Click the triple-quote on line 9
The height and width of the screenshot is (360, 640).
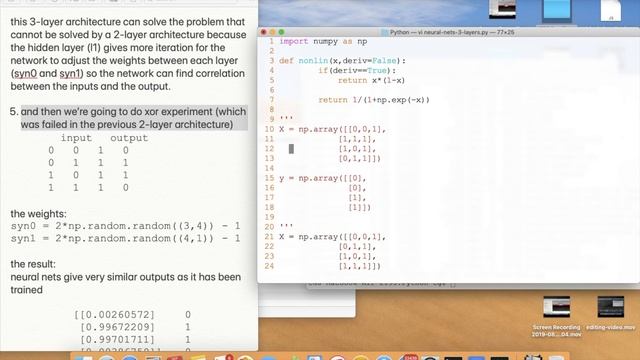(x=286, y=118)
